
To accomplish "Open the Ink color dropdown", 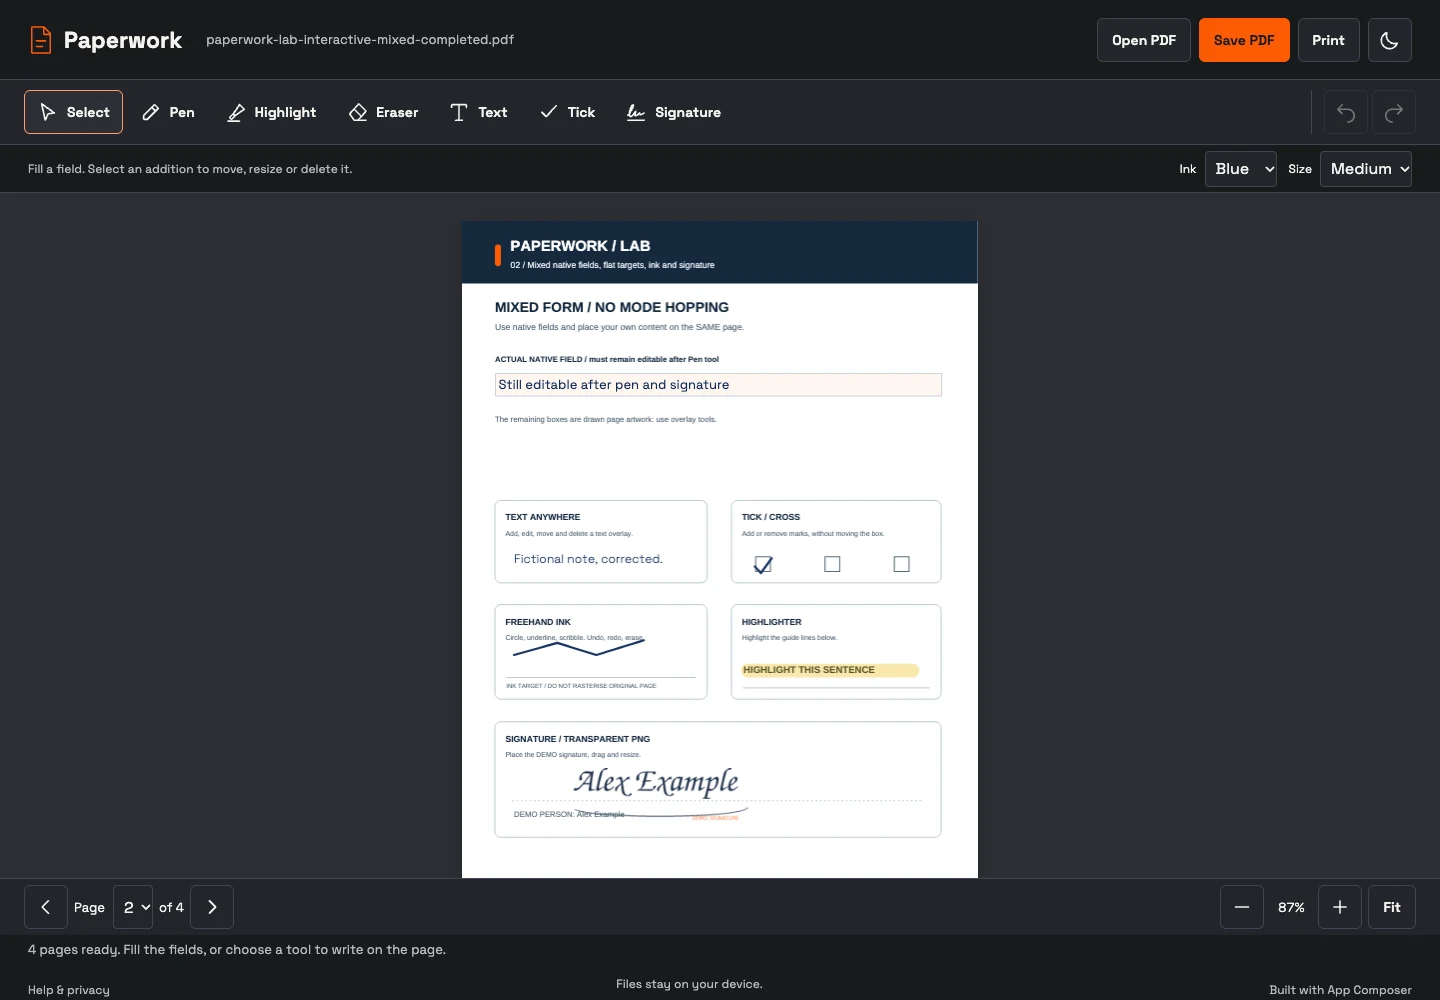I will coord(1241,169).
